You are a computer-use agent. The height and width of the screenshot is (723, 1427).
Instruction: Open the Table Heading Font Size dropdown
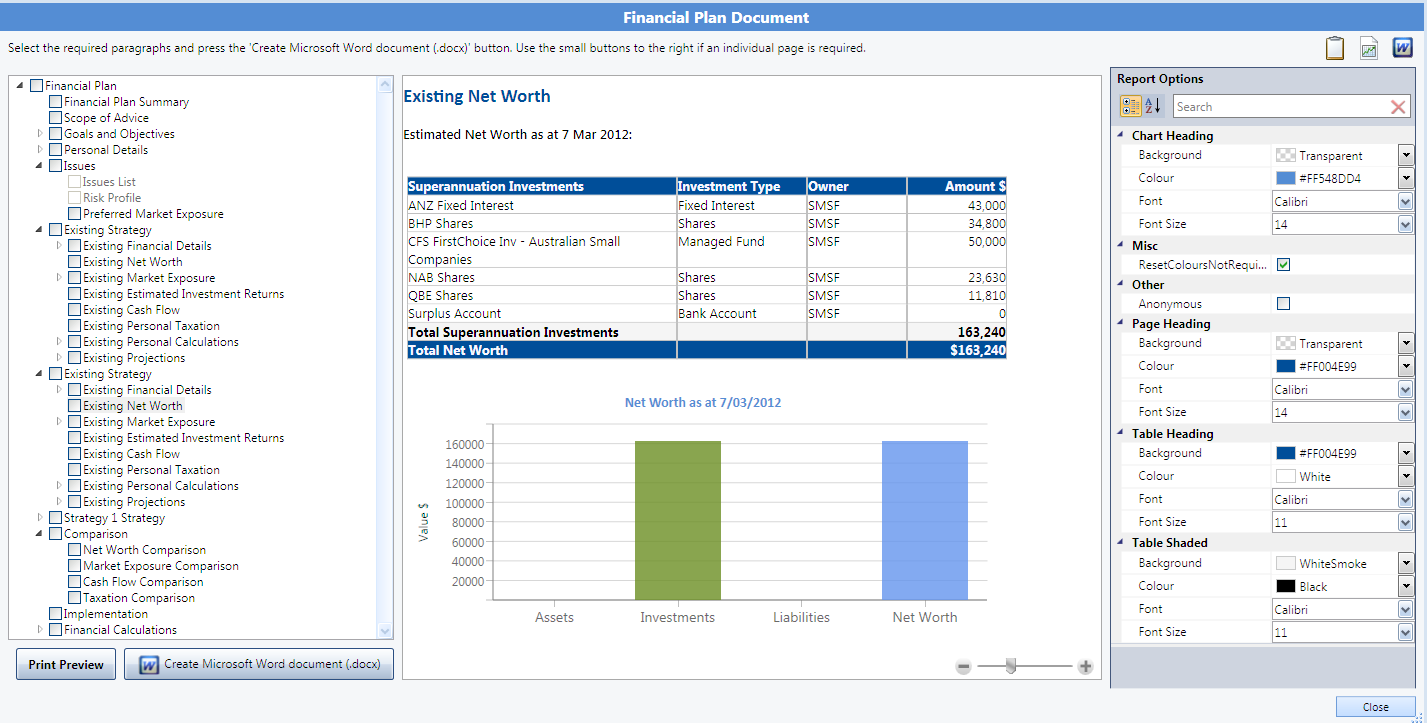[x=1406, y=522]
